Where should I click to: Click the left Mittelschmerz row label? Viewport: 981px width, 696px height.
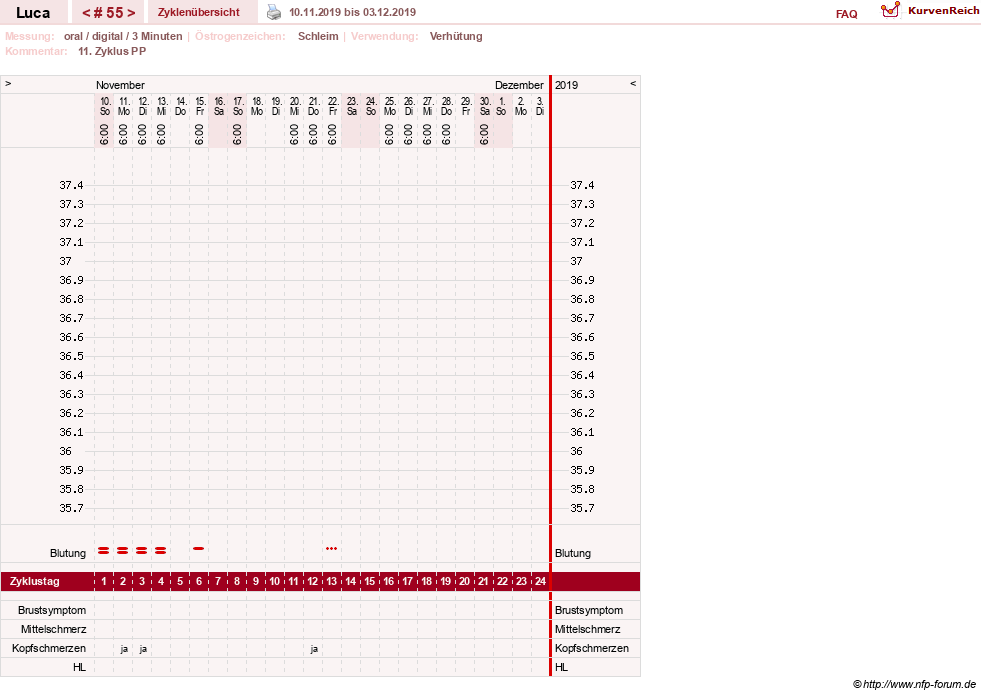point(53,629)
